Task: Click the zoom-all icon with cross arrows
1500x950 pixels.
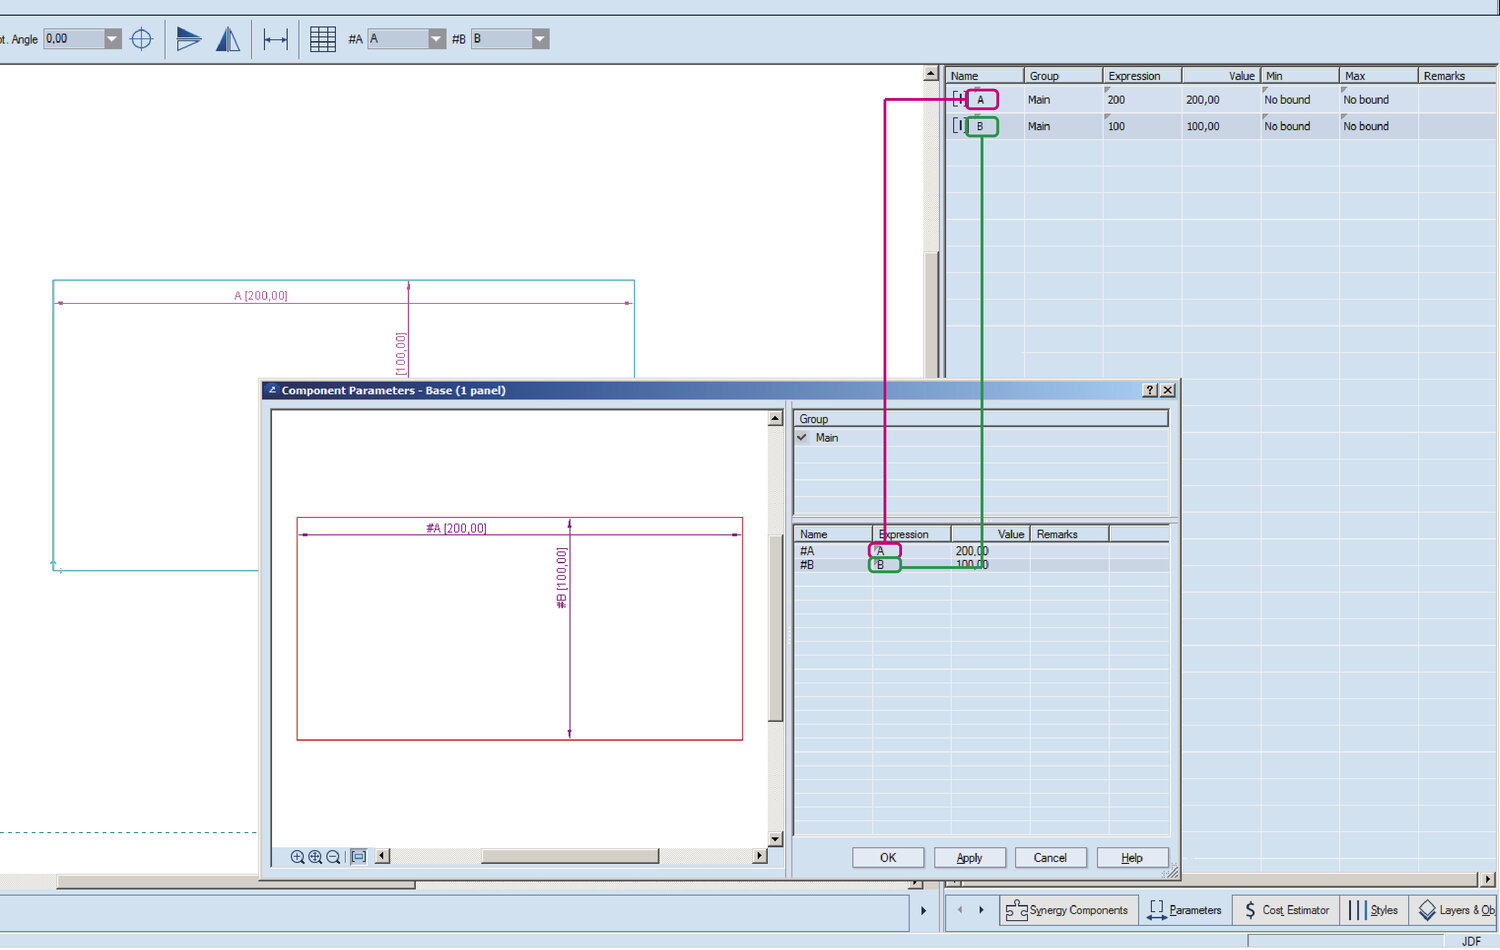Action: click(x=315, y=857)
